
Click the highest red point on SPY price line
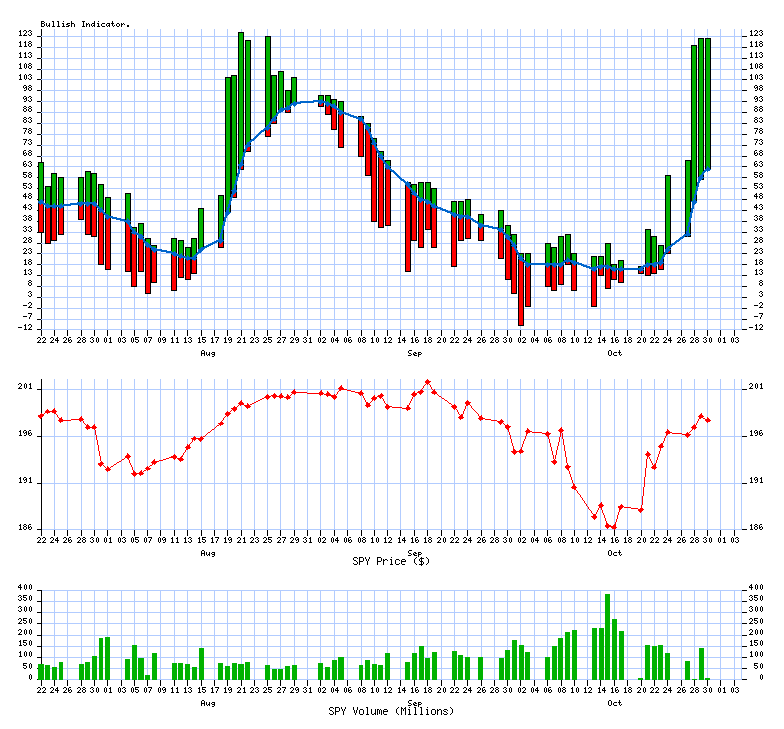coord(428,382)
